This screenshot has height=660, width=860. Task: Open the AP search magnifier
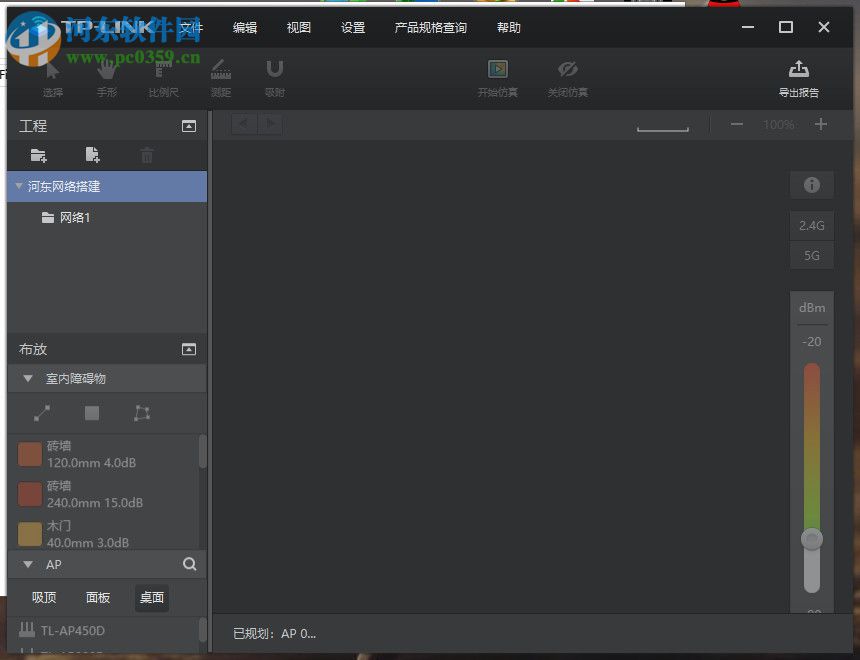189,564
